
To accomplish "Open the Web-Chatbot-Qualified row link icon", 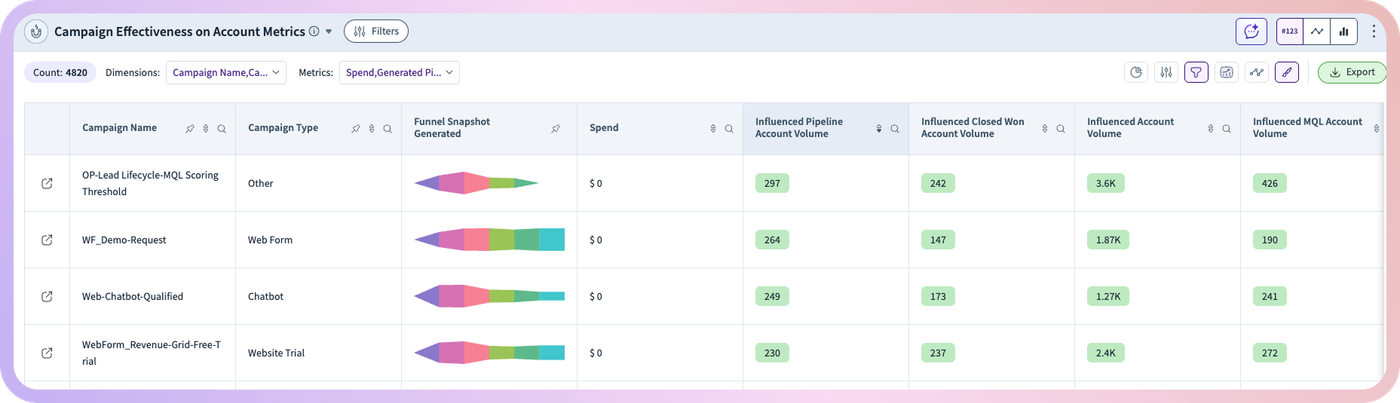I will click(x=47, y=297).
